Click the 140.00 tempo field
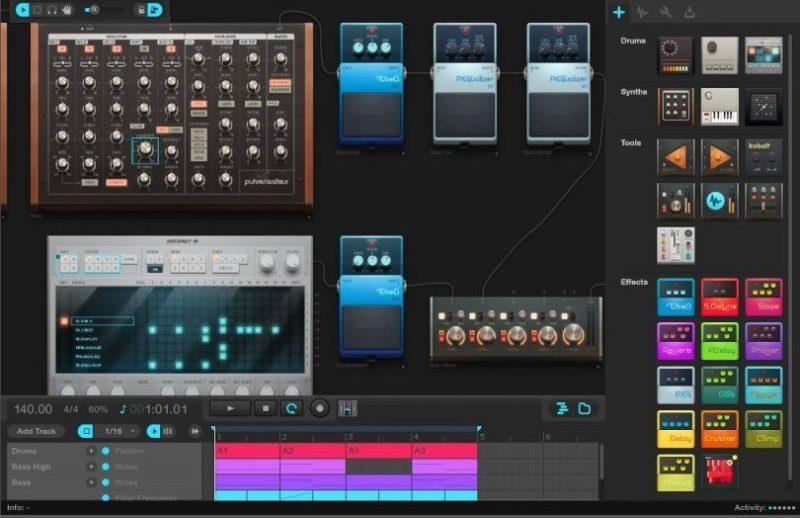Screen dimensions: 800x518 point(33,409)
